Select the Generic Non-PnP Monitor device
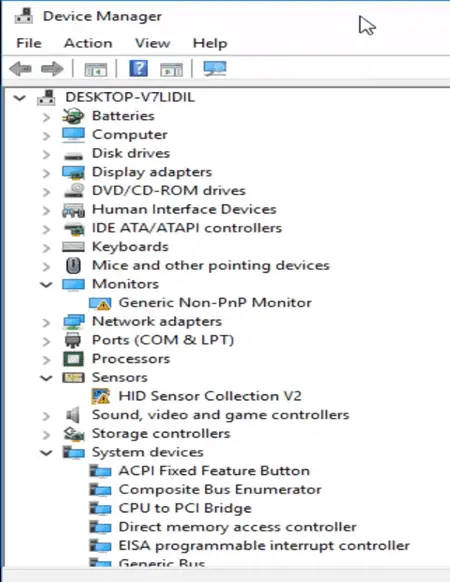This screenshot has width=450, height=582. point(215,303)
